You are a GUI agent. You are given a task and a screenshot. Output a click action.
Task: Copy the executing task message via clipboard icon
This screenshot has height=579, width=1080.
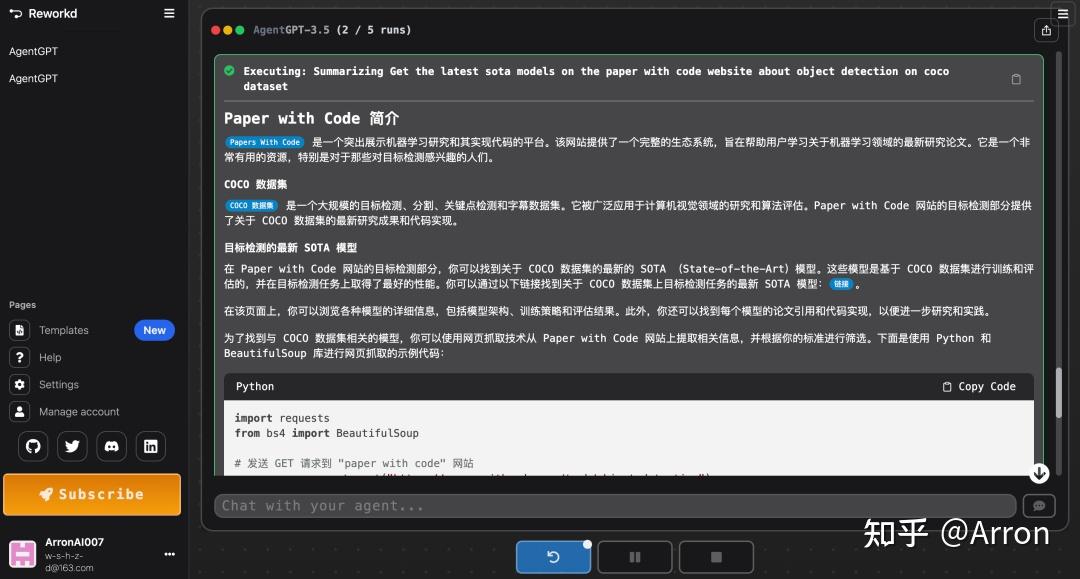point(1016,79)
